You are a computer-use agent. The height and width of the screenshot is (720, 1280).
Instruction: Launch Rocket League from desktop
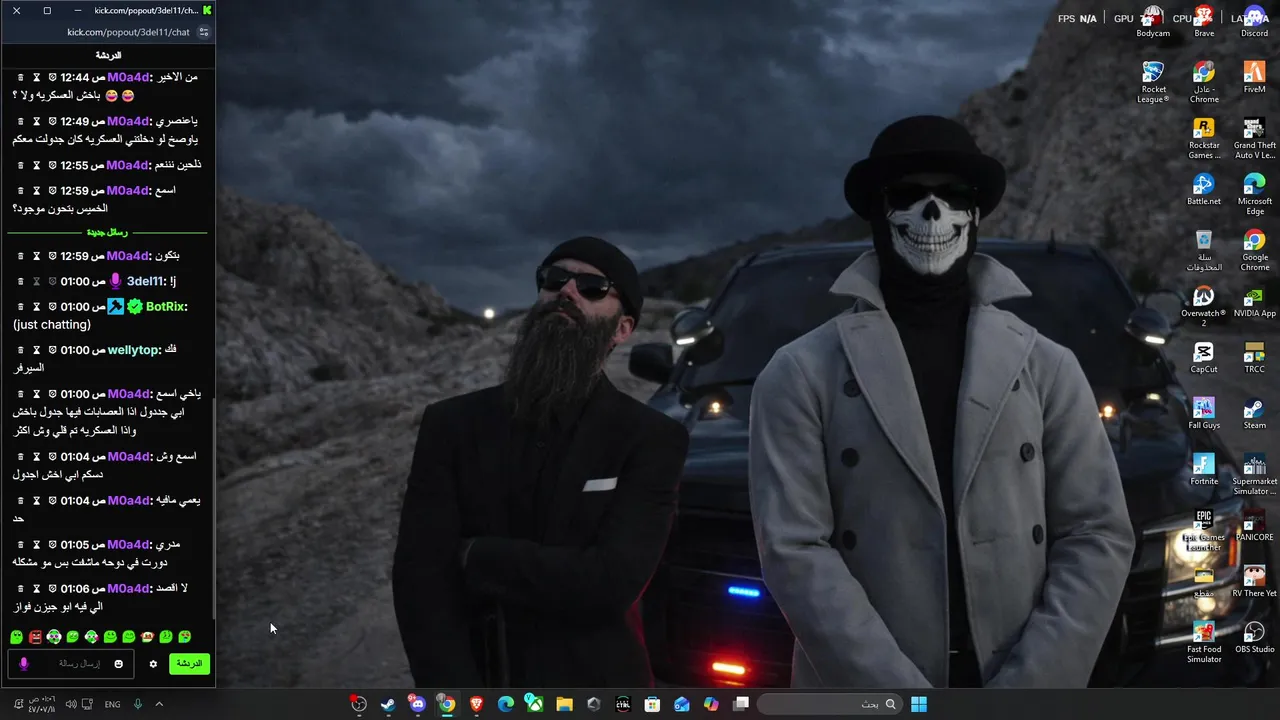1153,82
